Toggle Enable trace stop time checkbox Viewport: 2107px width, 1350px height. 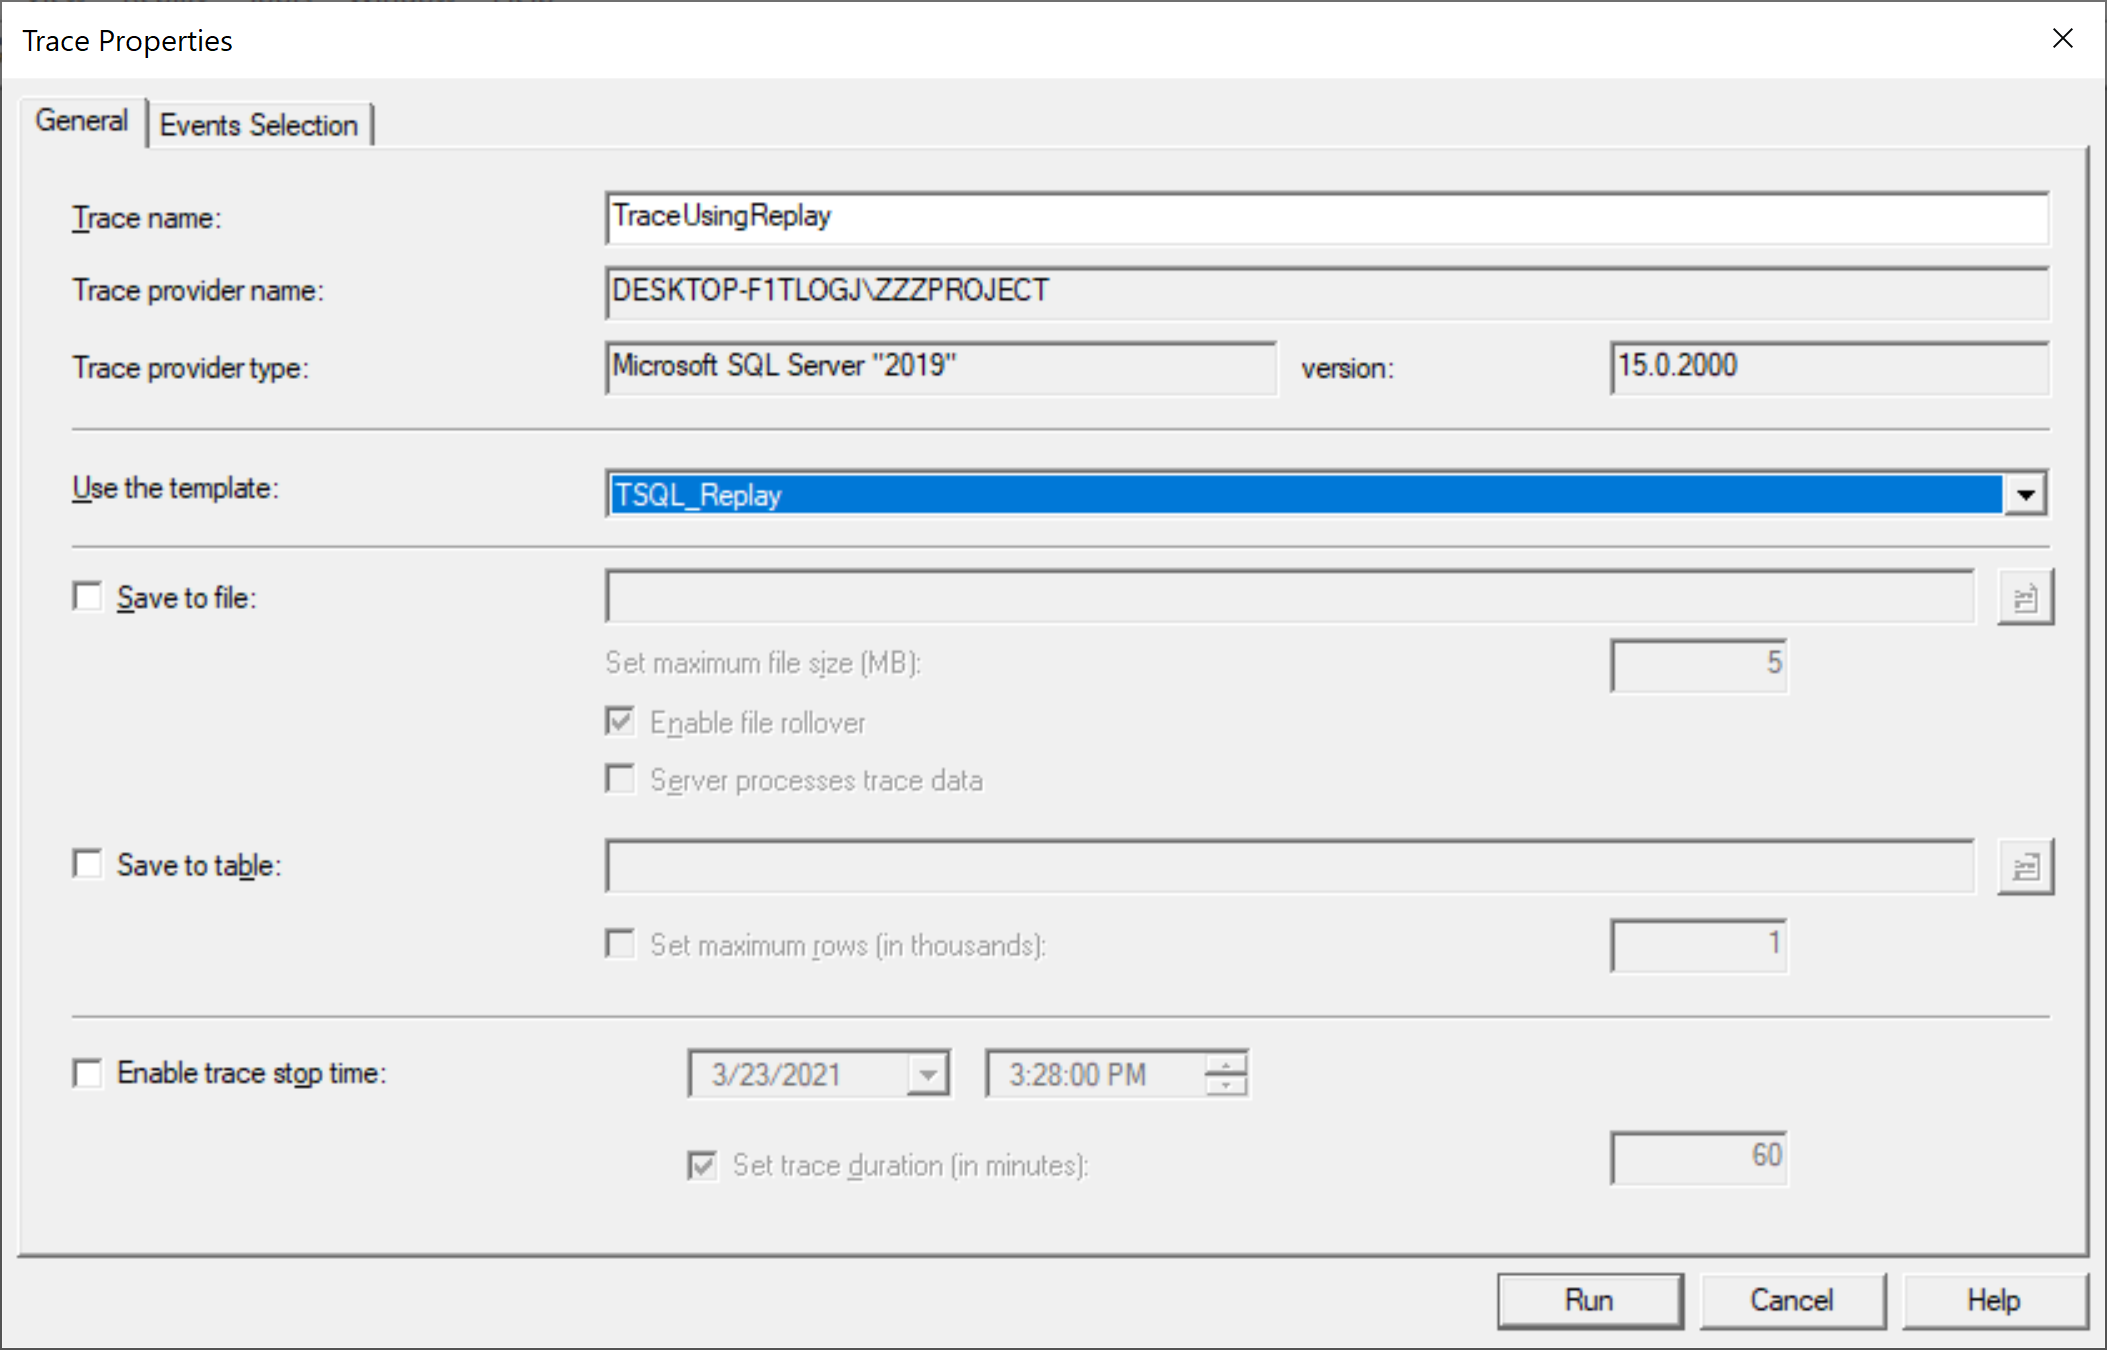(x=88, y=1073)
